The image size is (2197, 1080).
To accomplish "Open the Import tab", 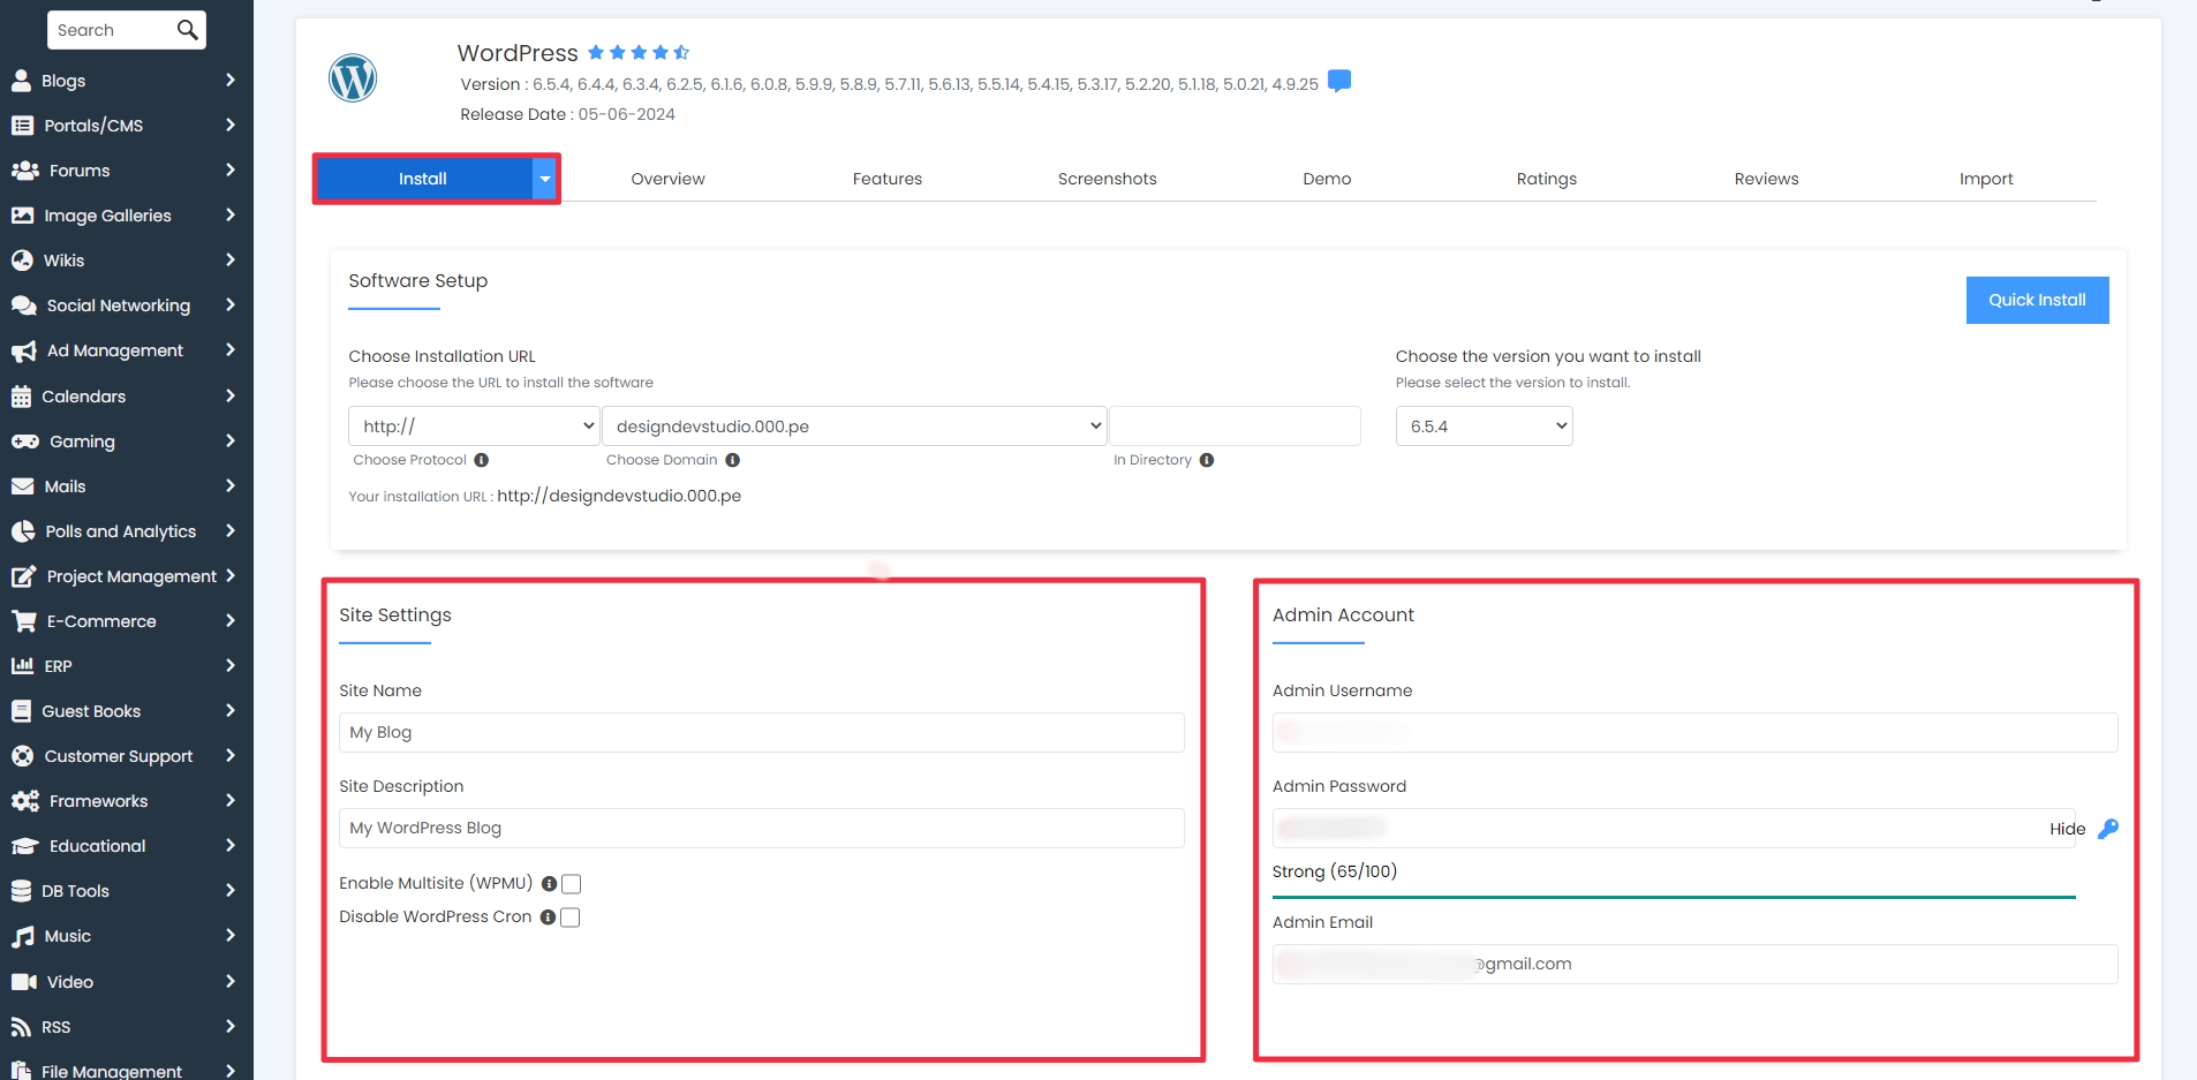I will tap(1986, 179).
